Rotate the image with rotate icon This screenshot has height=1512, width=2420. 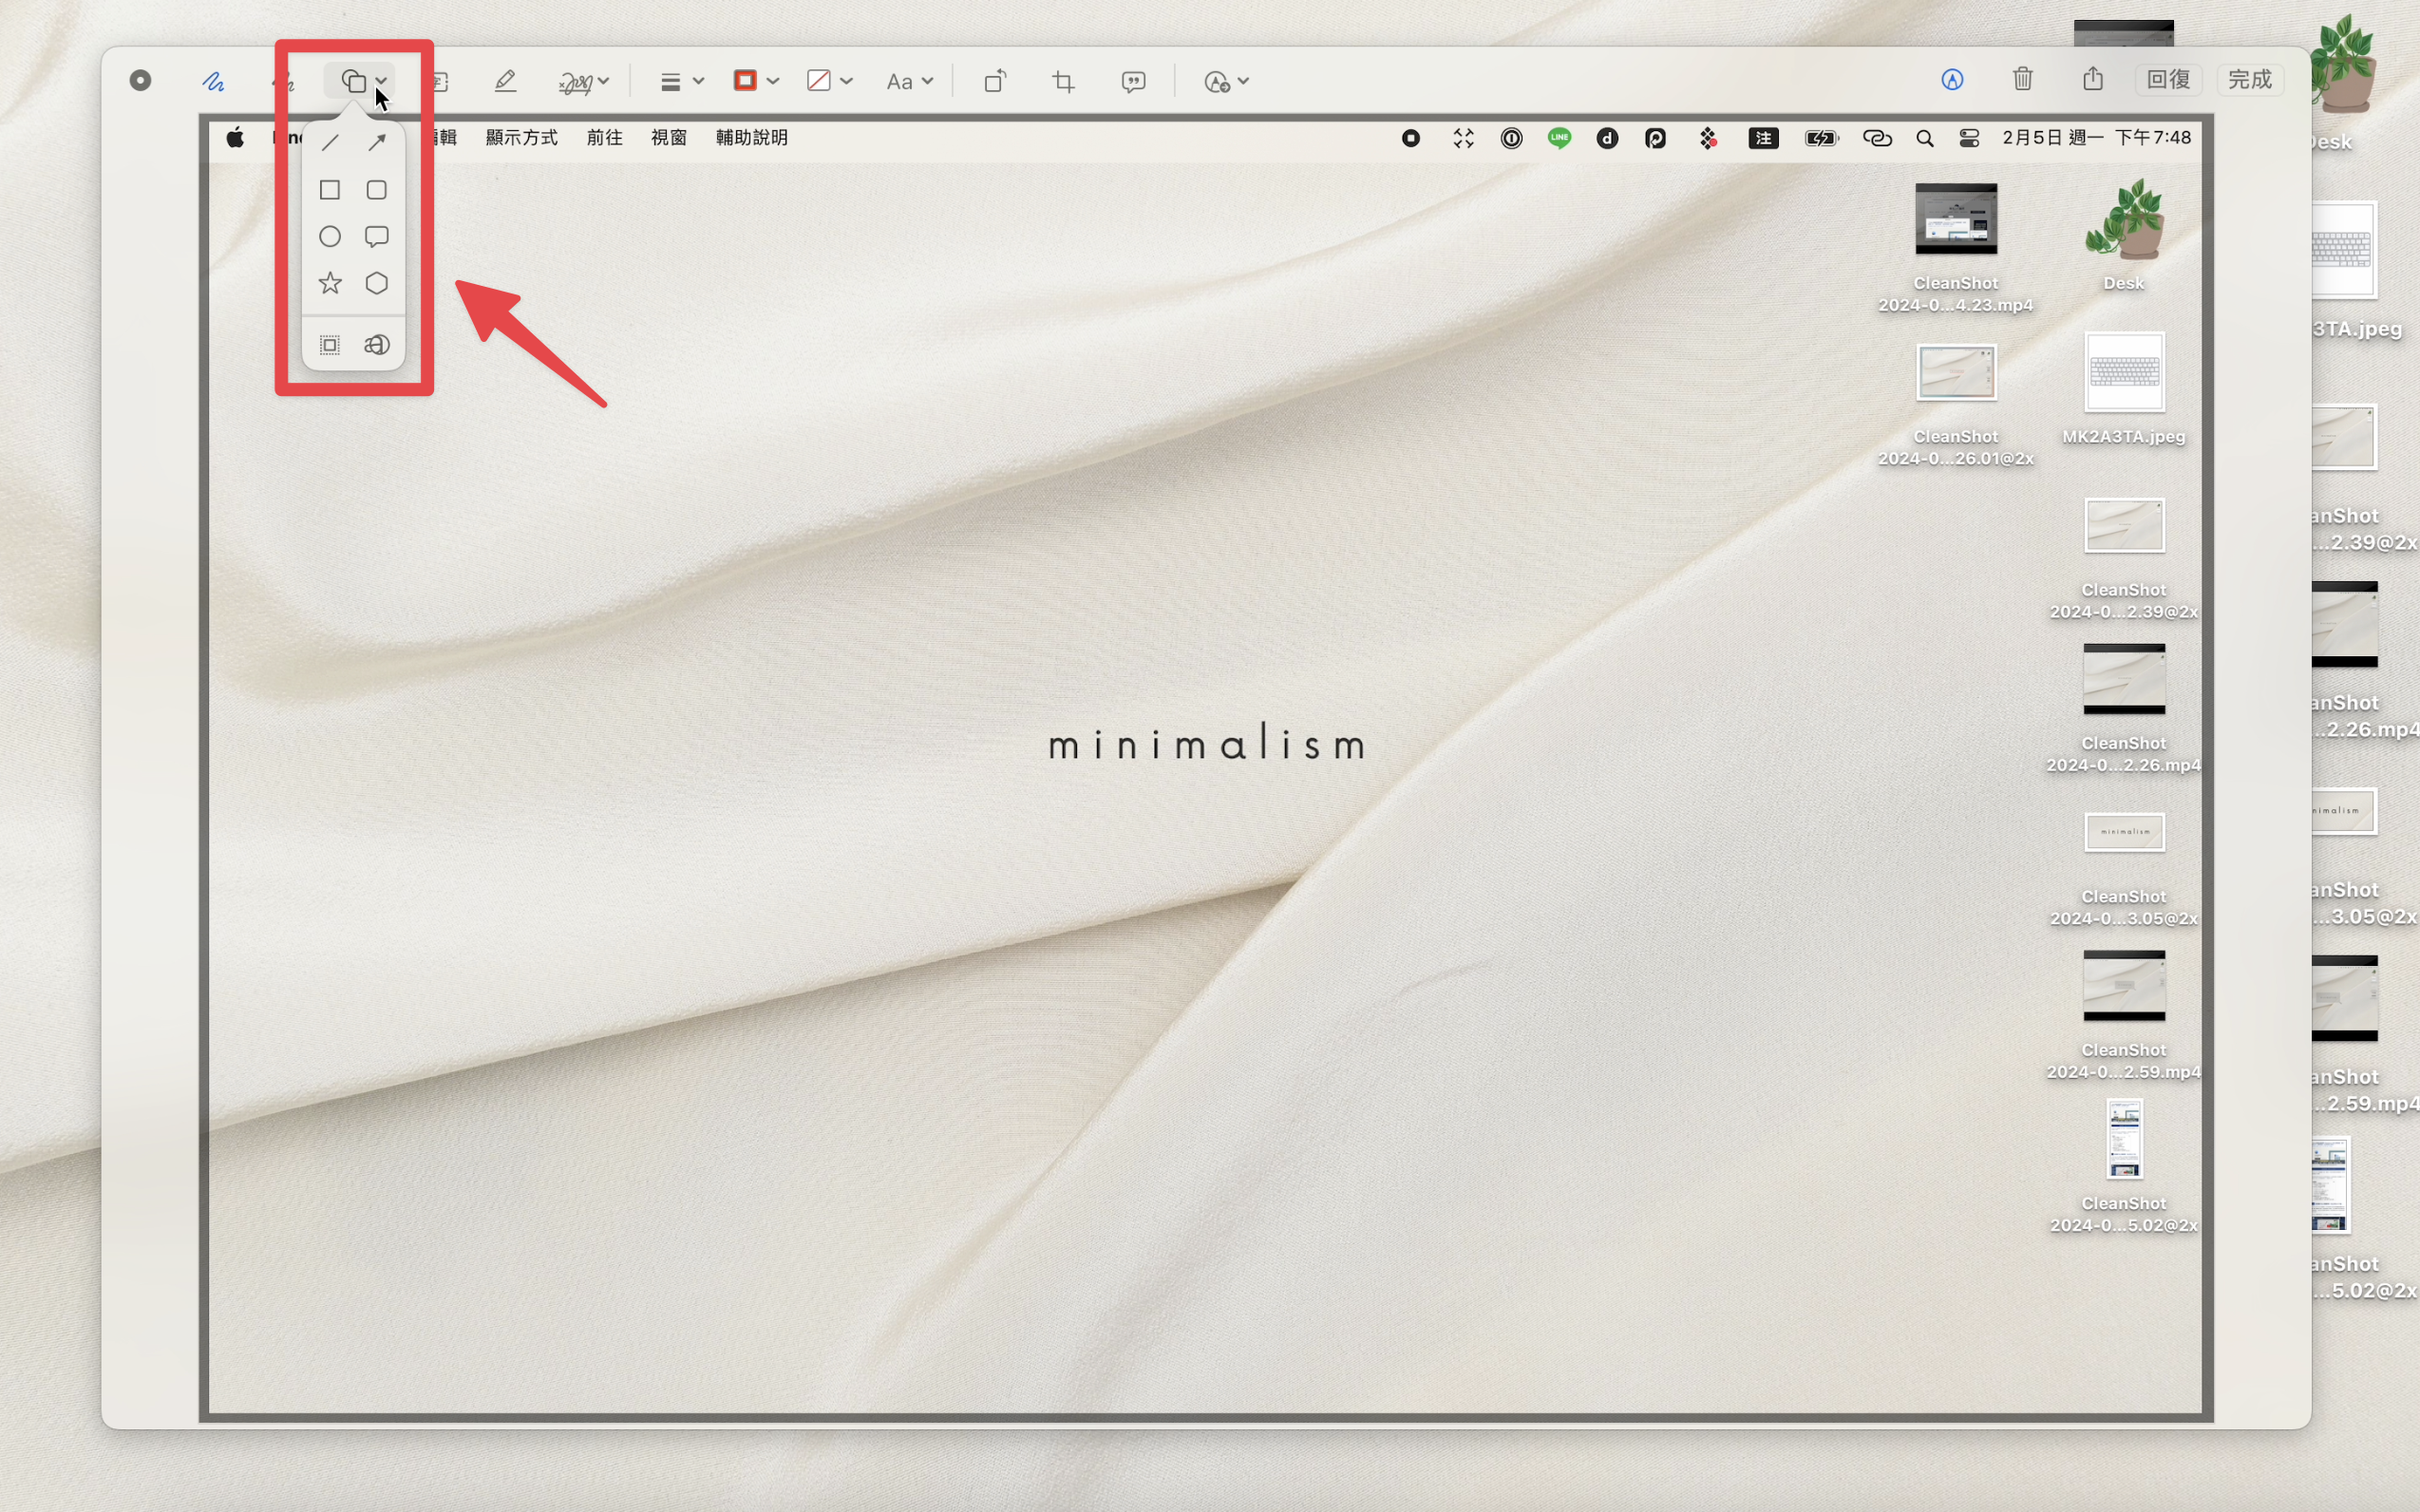tap(995, 81)
